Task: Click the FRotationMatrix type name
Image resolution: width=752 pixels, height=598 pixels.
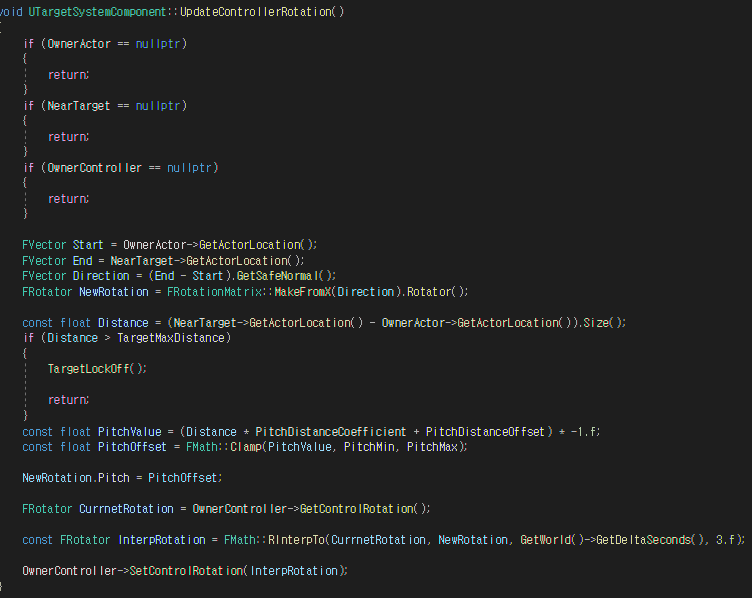Action: [215, 292]
